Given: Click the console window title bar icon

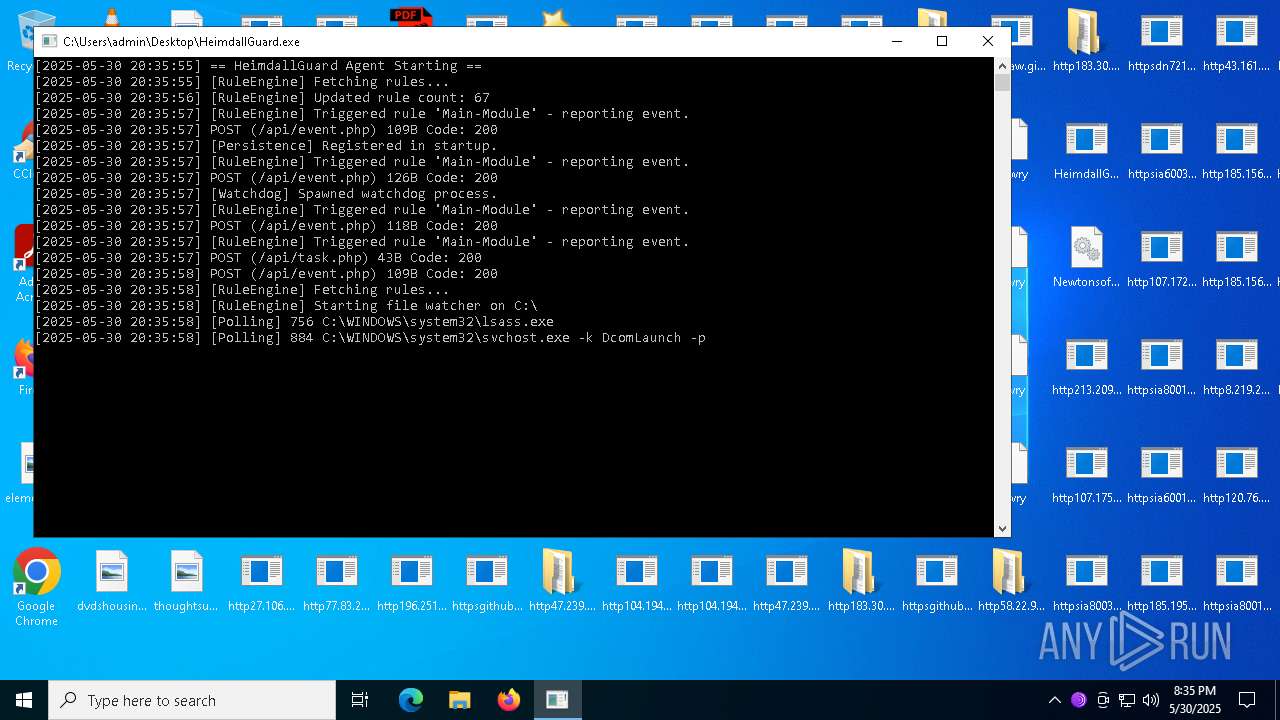Looking at the screenshot, I should 49,41.
